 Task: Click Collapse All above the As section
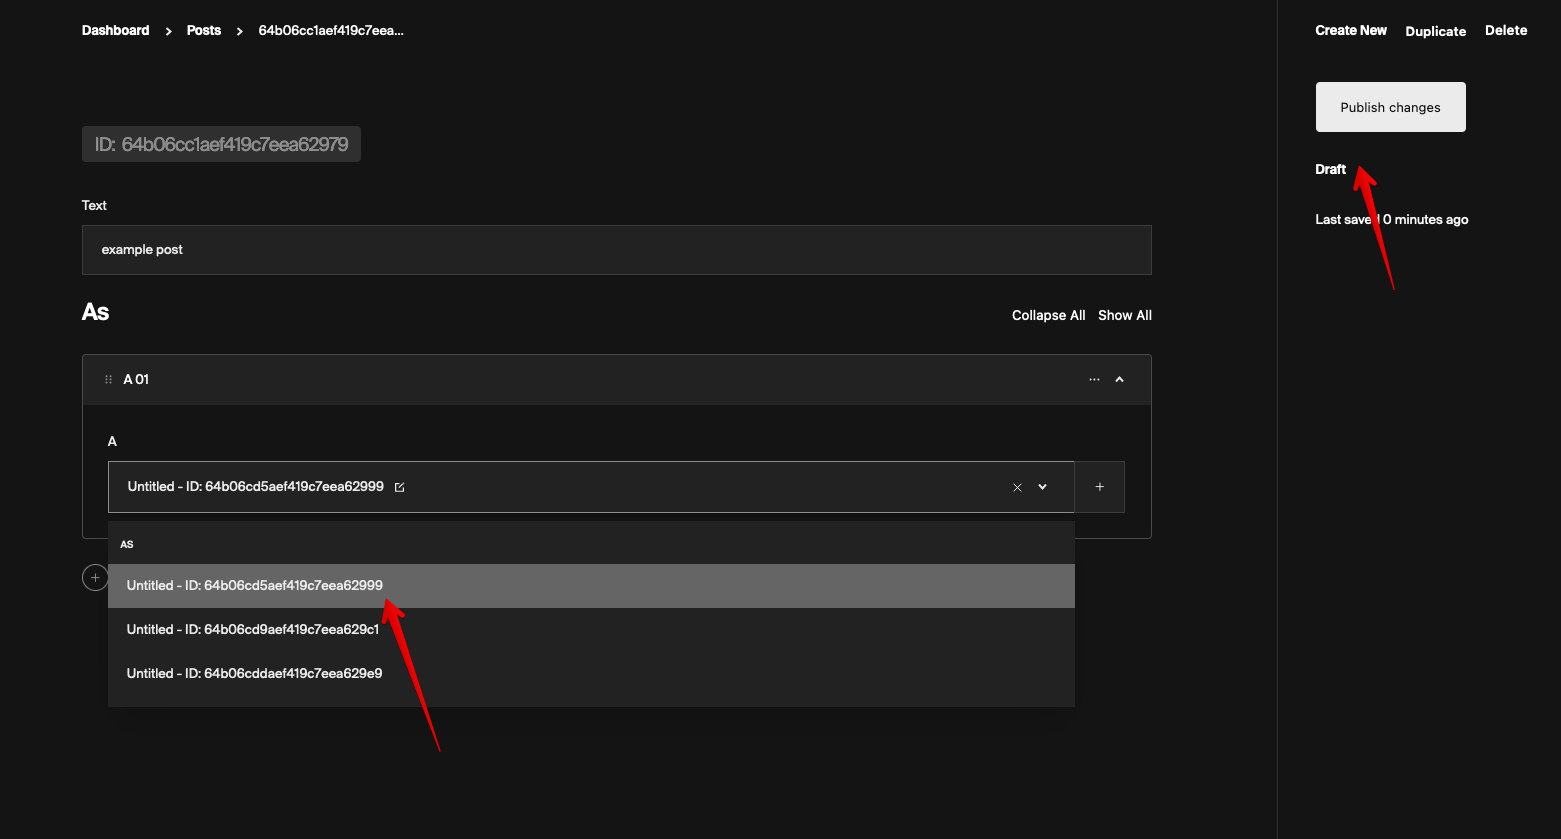coord(1048,315)
